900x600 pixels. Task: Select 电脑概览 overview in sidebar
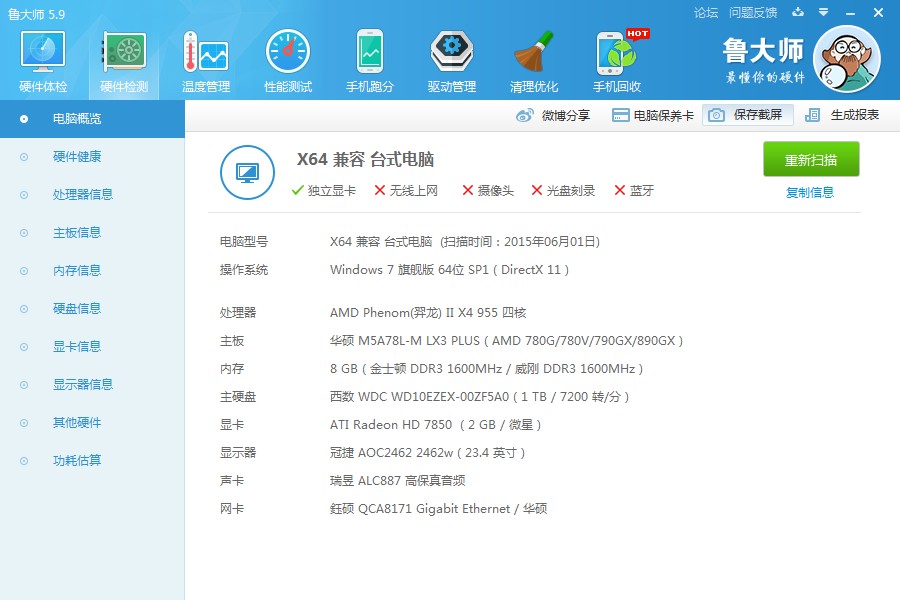tap(92, 119)
